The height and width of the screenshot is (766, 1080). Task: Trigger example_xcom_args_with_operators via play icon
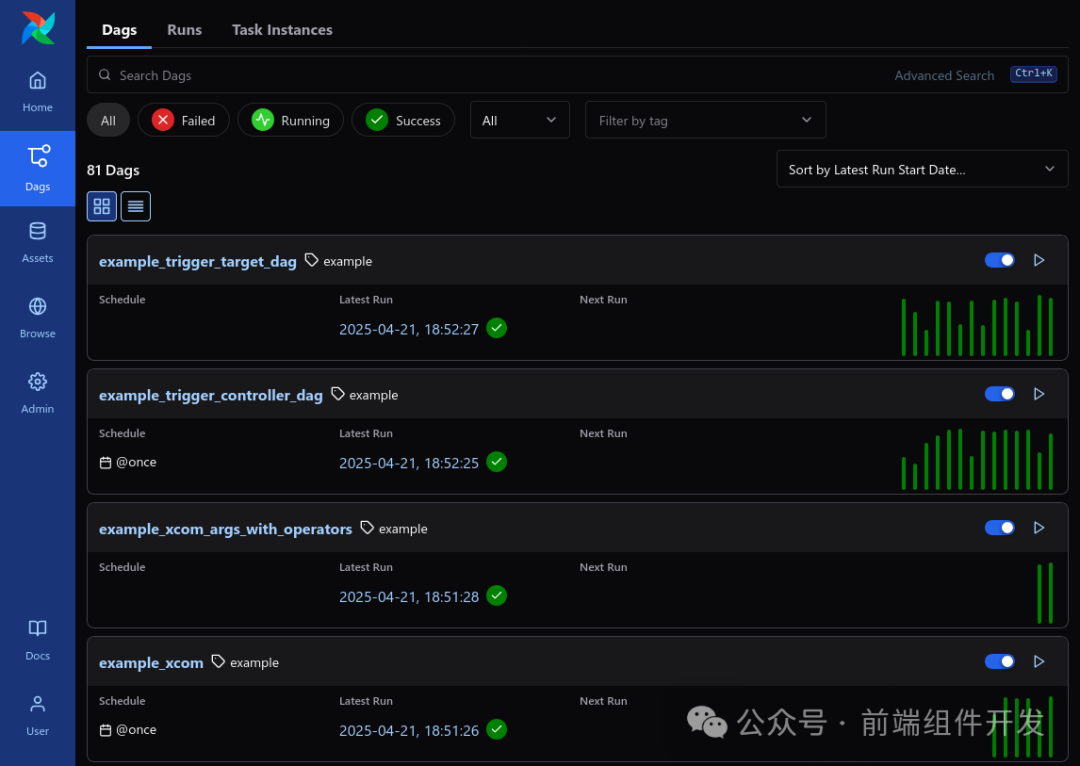click(x=1039, y=528)
